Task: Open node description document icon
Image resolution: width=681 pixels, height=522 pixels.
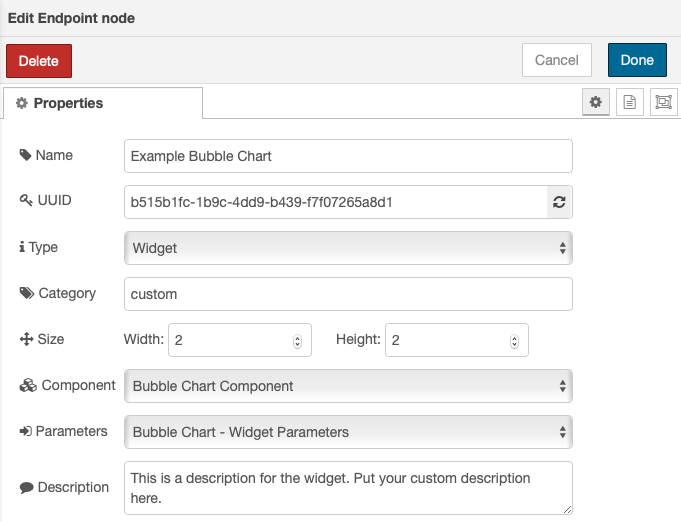Action: click(629, 102)
